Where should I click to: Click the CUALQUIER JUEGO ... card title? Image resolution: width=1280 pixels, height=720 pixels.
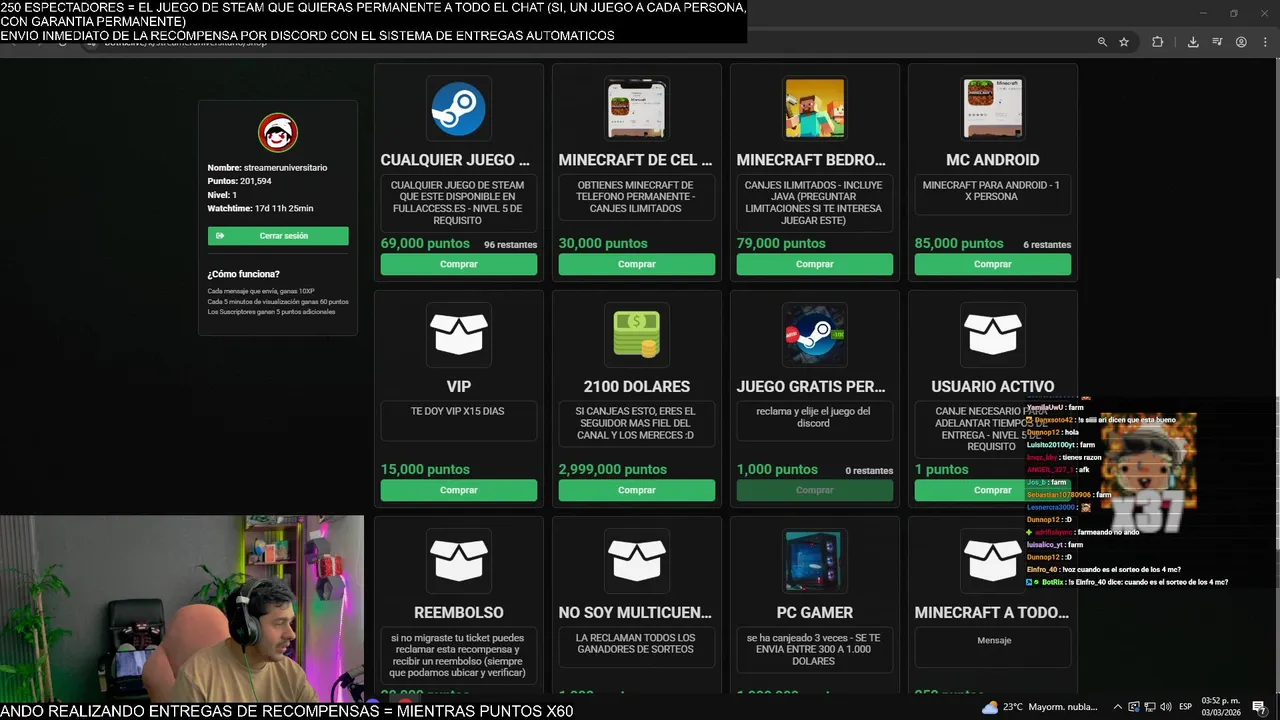[455, 160]
